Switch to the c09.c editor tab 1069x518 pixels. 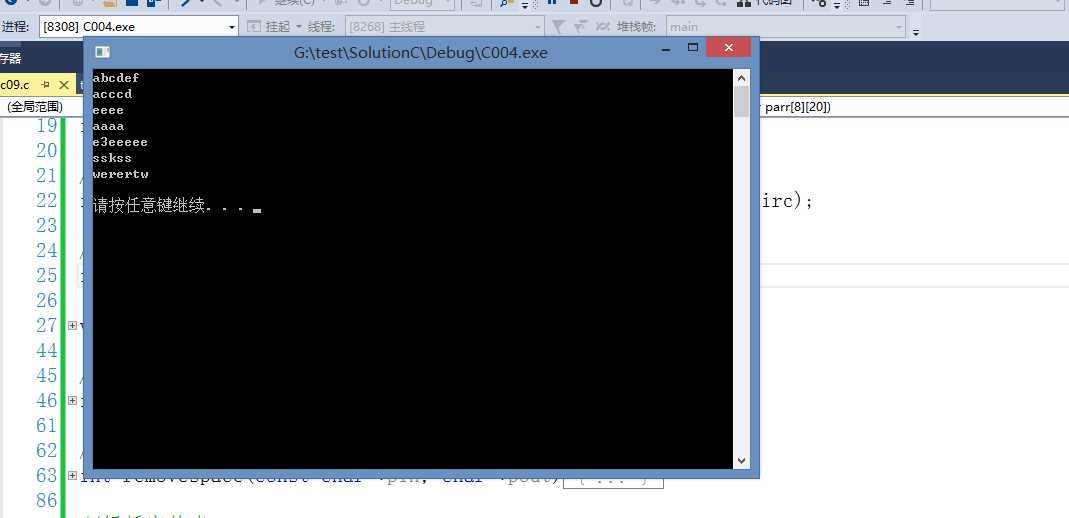click(x=15, y=85)
